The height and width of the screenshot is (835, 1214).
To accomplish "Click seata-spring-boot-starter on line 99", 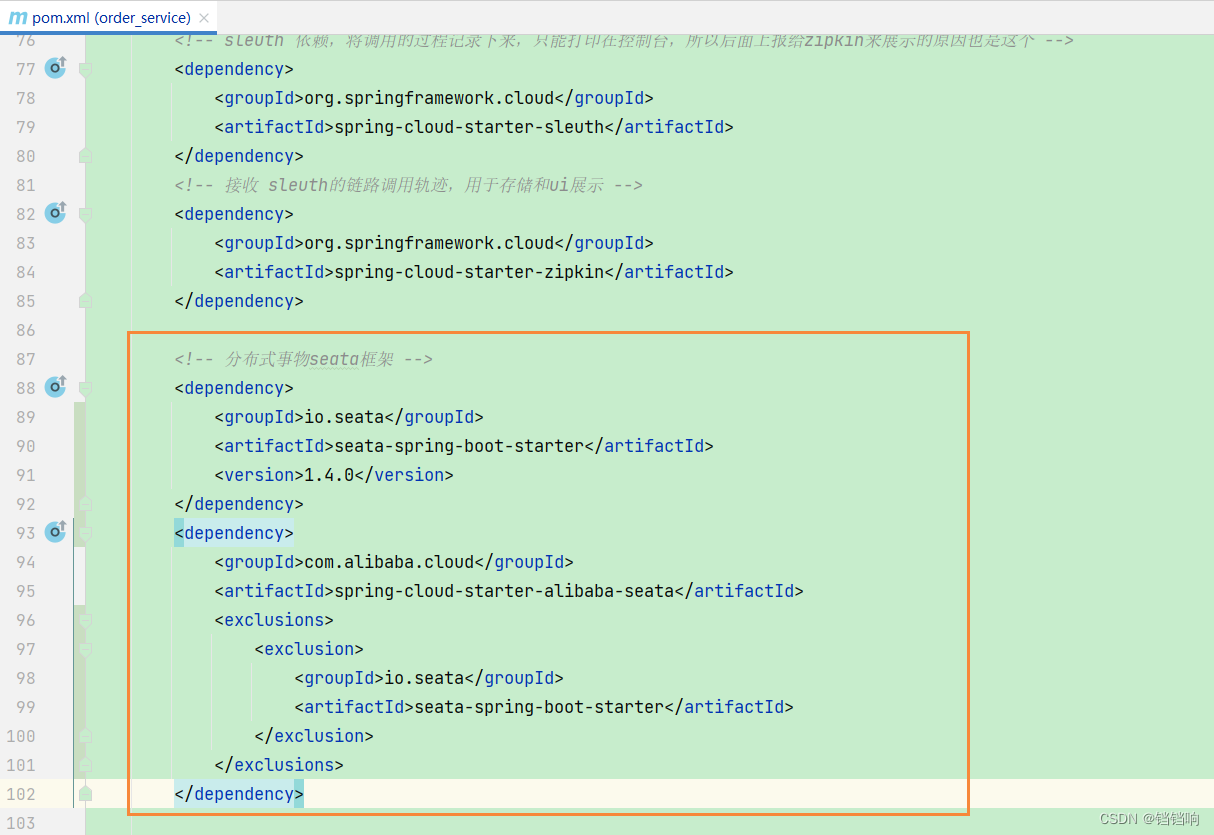I will [539, 707].
